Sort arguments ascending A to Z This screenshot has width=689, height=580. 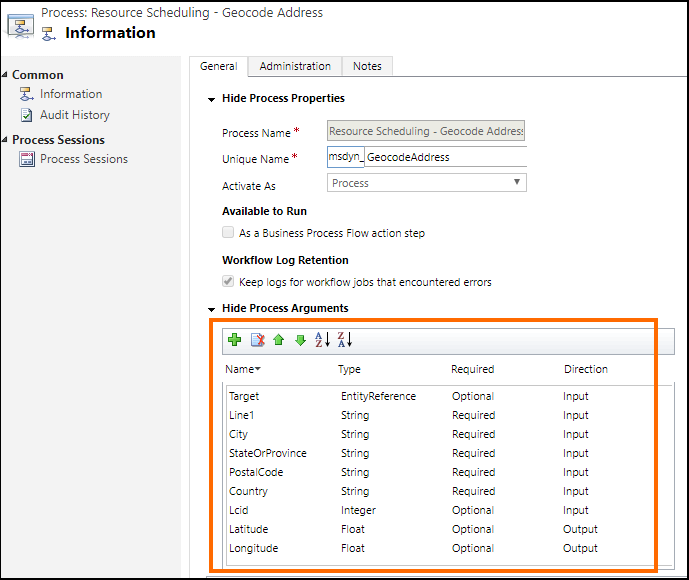pos(322,340)
